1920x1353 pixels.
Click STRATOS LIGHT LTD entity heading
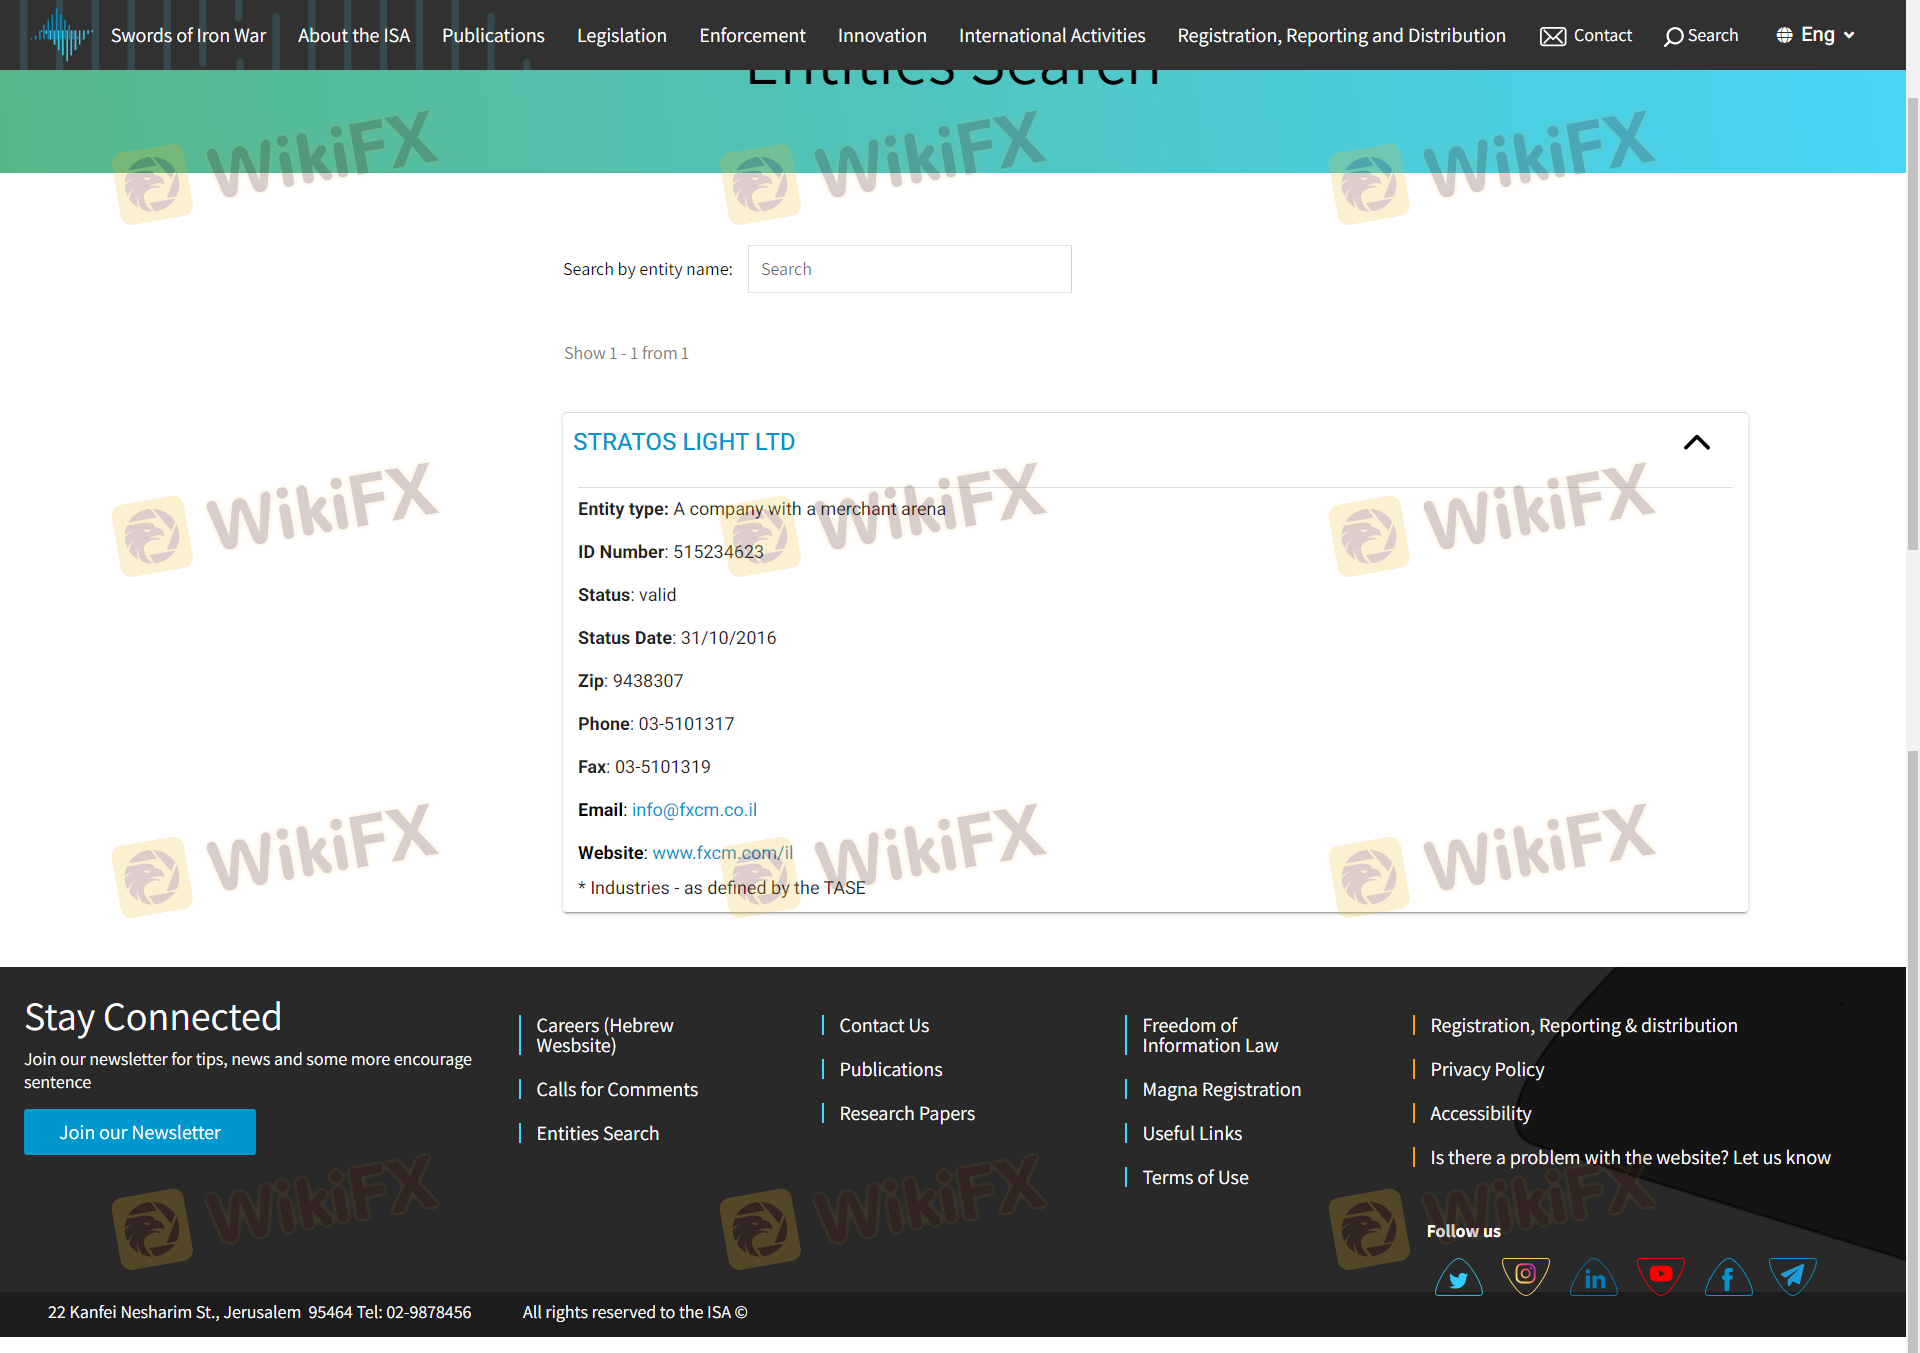[684, 442]
